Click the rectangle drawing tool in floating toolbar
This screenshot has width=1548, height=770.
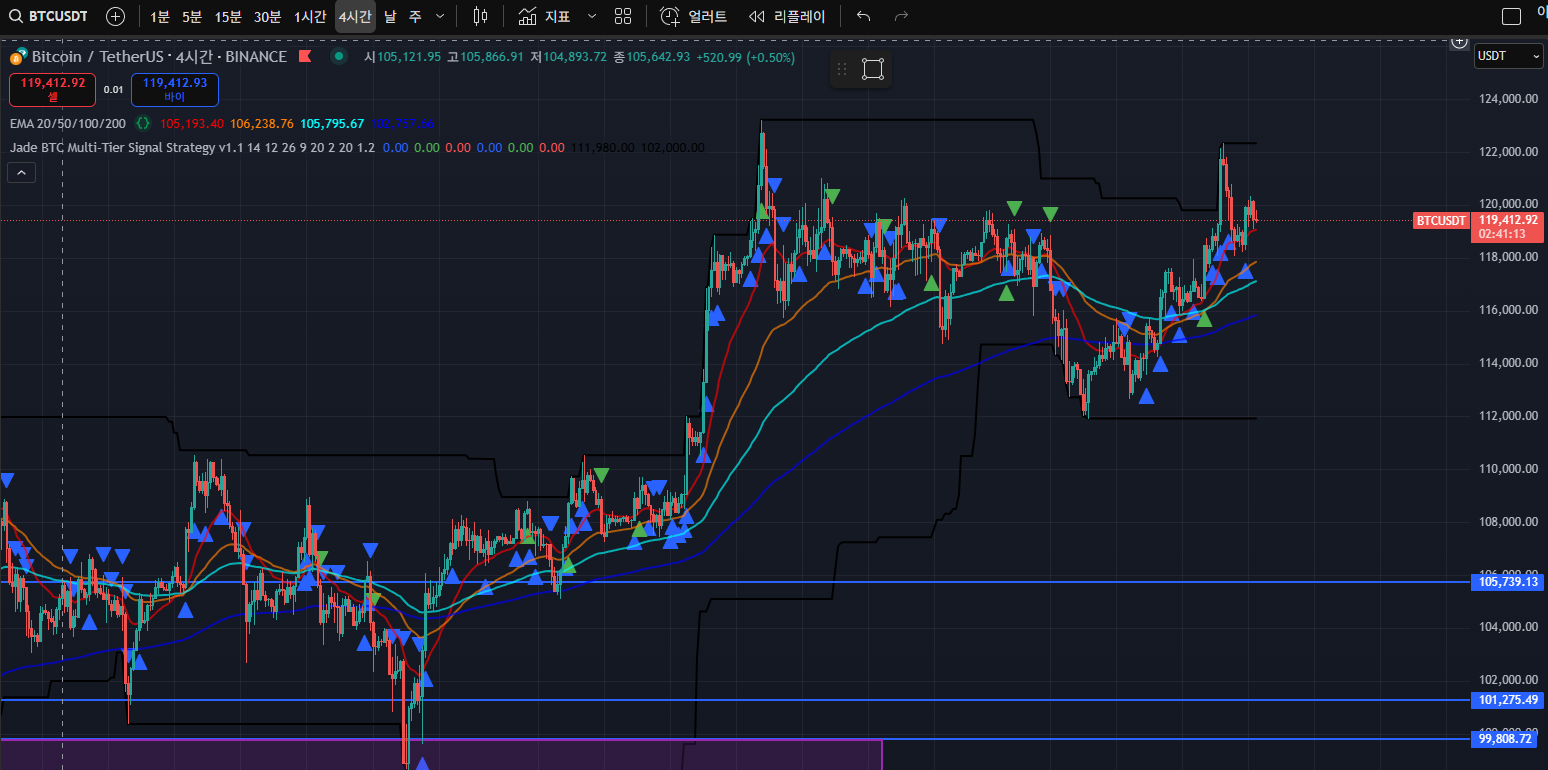(x=873, y=69)
